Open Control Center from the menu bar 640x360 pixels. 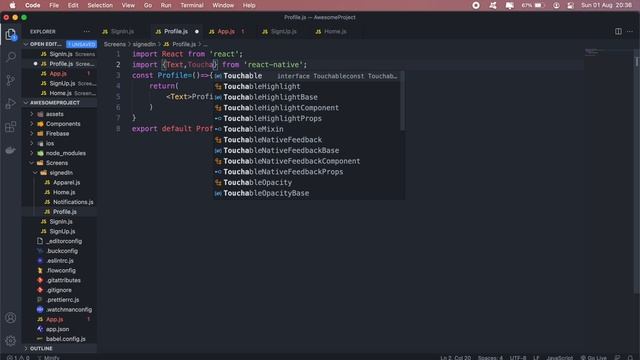click(x=571, y=5)
